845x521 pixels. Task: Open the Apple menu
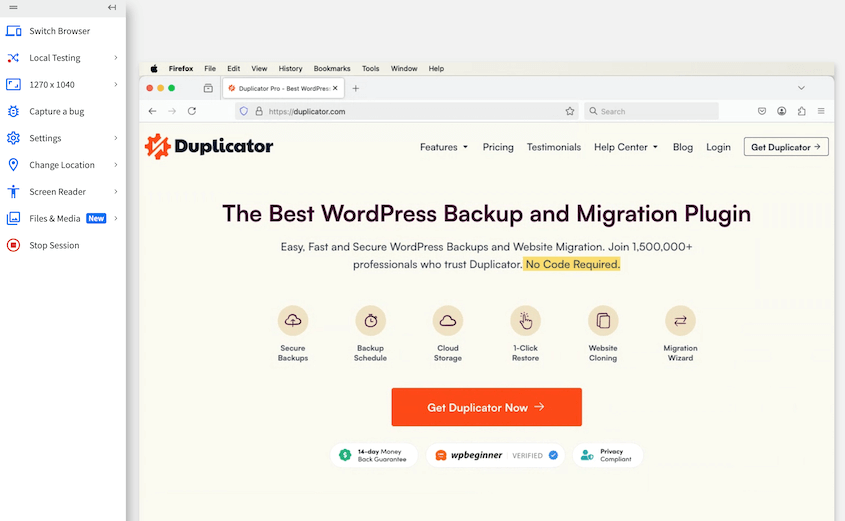tap(154, 68)
